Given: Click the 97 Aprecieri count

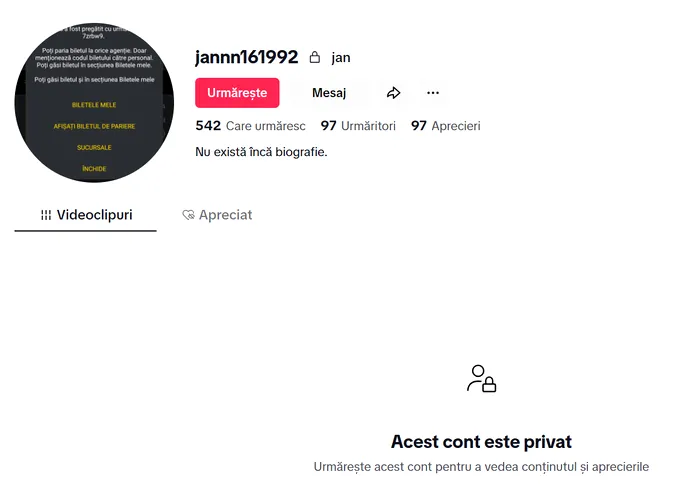Looking at the screenshot, I should pos(445,126).
